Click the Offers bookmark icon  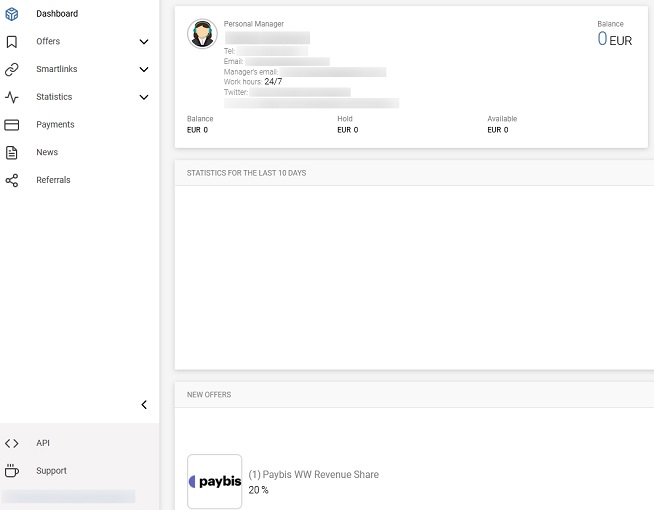coord(12,42)
